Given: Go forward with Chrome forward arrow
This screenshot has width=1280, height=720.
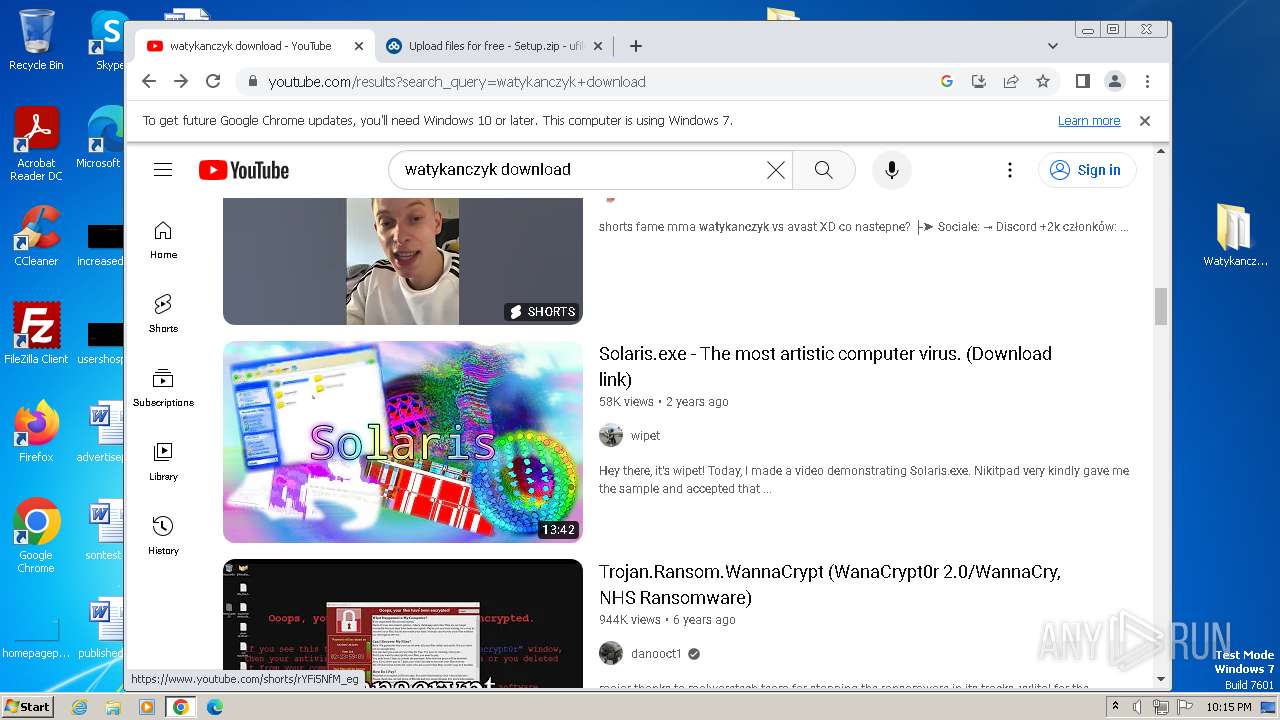Looking at the screenshot, I should click(x=181, y=81).
